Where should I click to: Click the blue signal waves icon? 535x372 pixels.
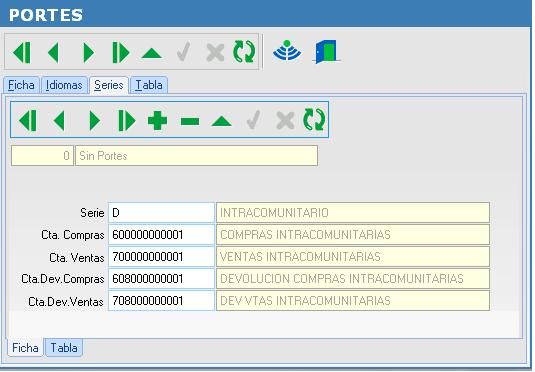[287, 51]
